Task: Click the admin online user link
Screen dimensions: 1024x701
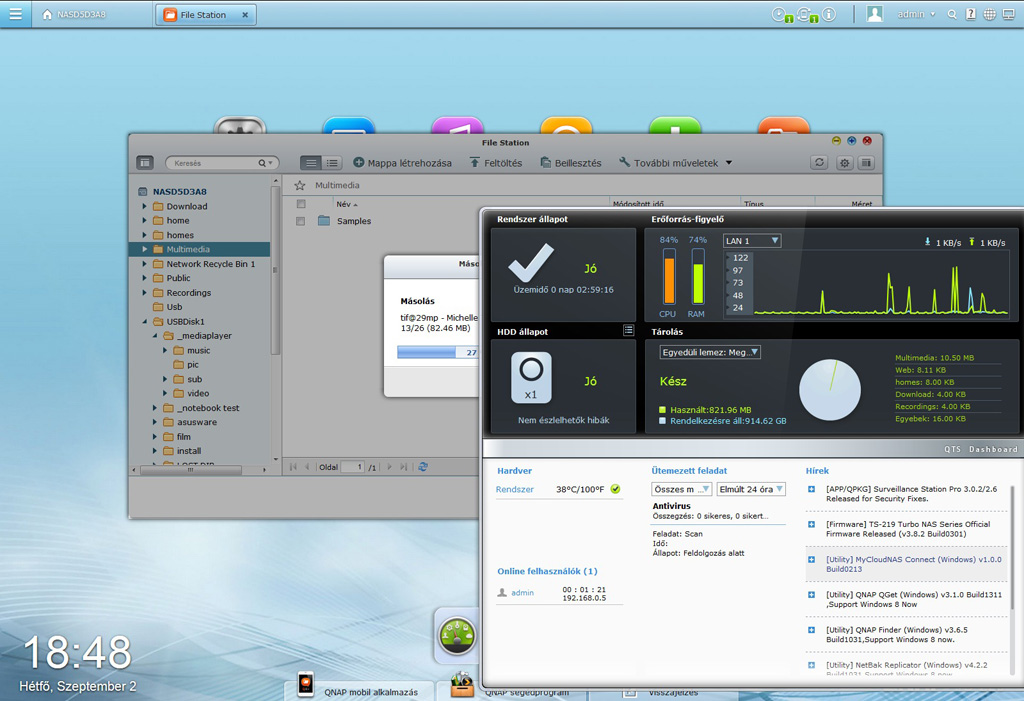Action: (x=522, y=593)
